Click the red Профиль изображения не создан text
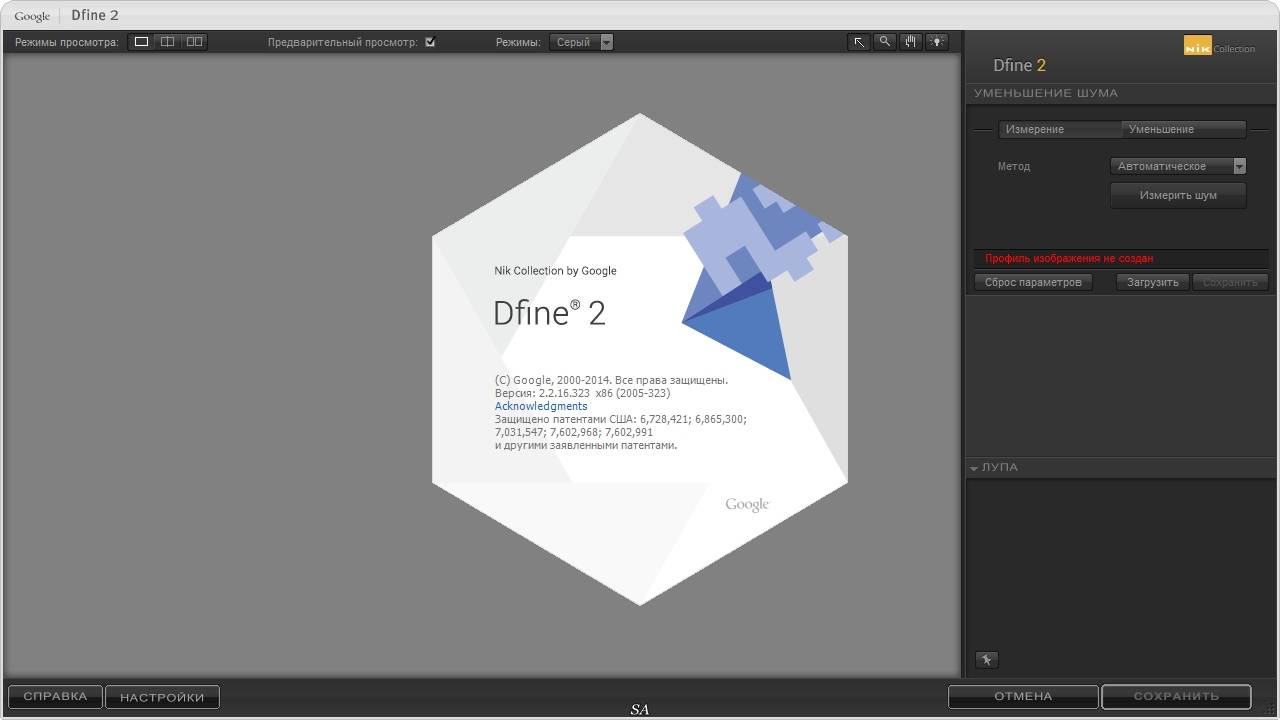This screenshot has height=720, width=1280. point(1069,258)
